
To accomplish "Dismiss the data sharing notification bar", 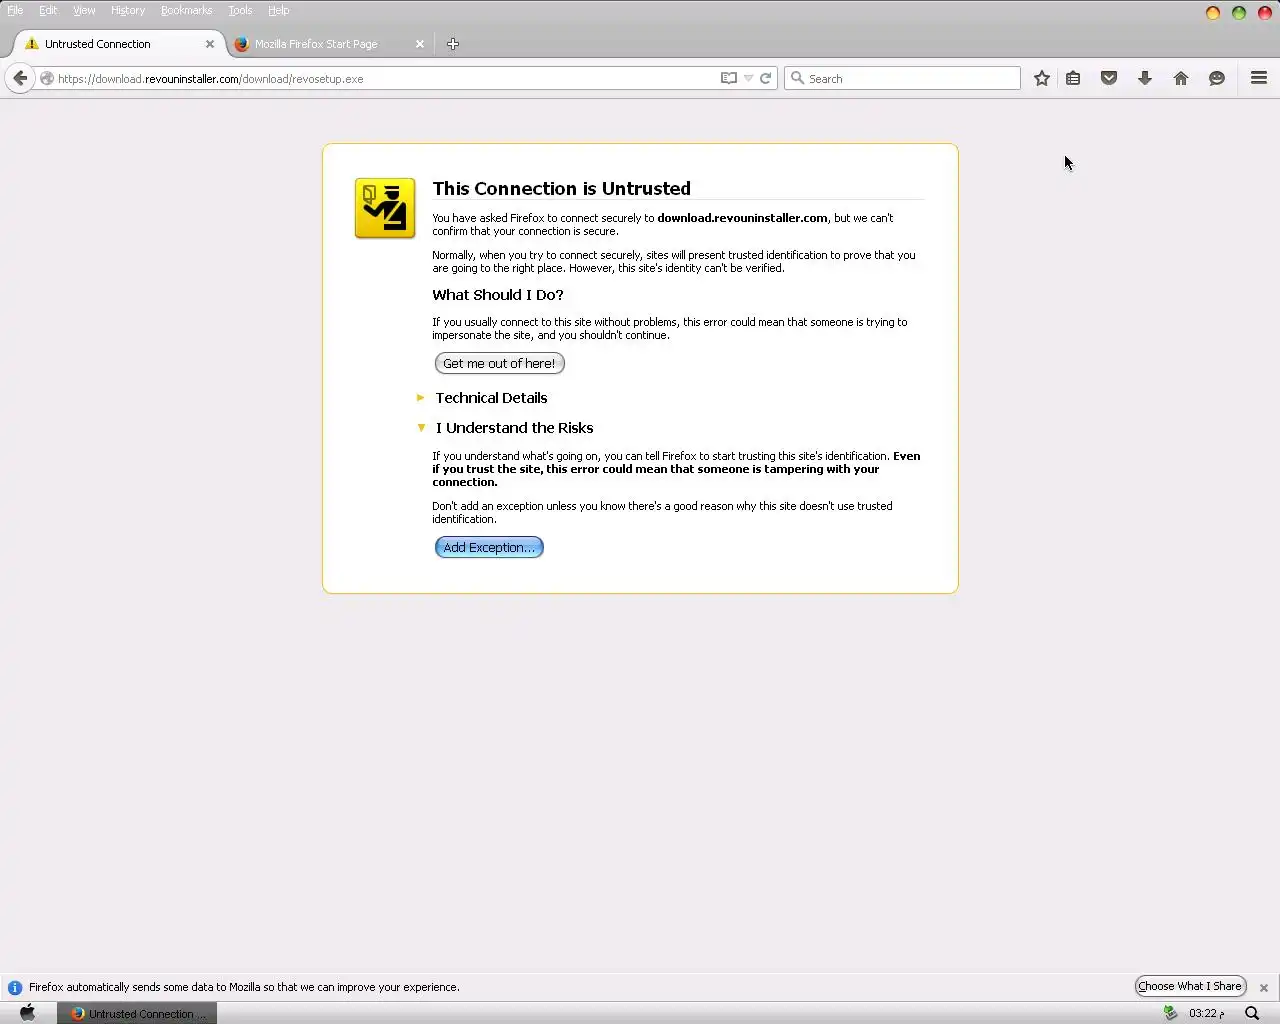I will (x=1264, y=987).
